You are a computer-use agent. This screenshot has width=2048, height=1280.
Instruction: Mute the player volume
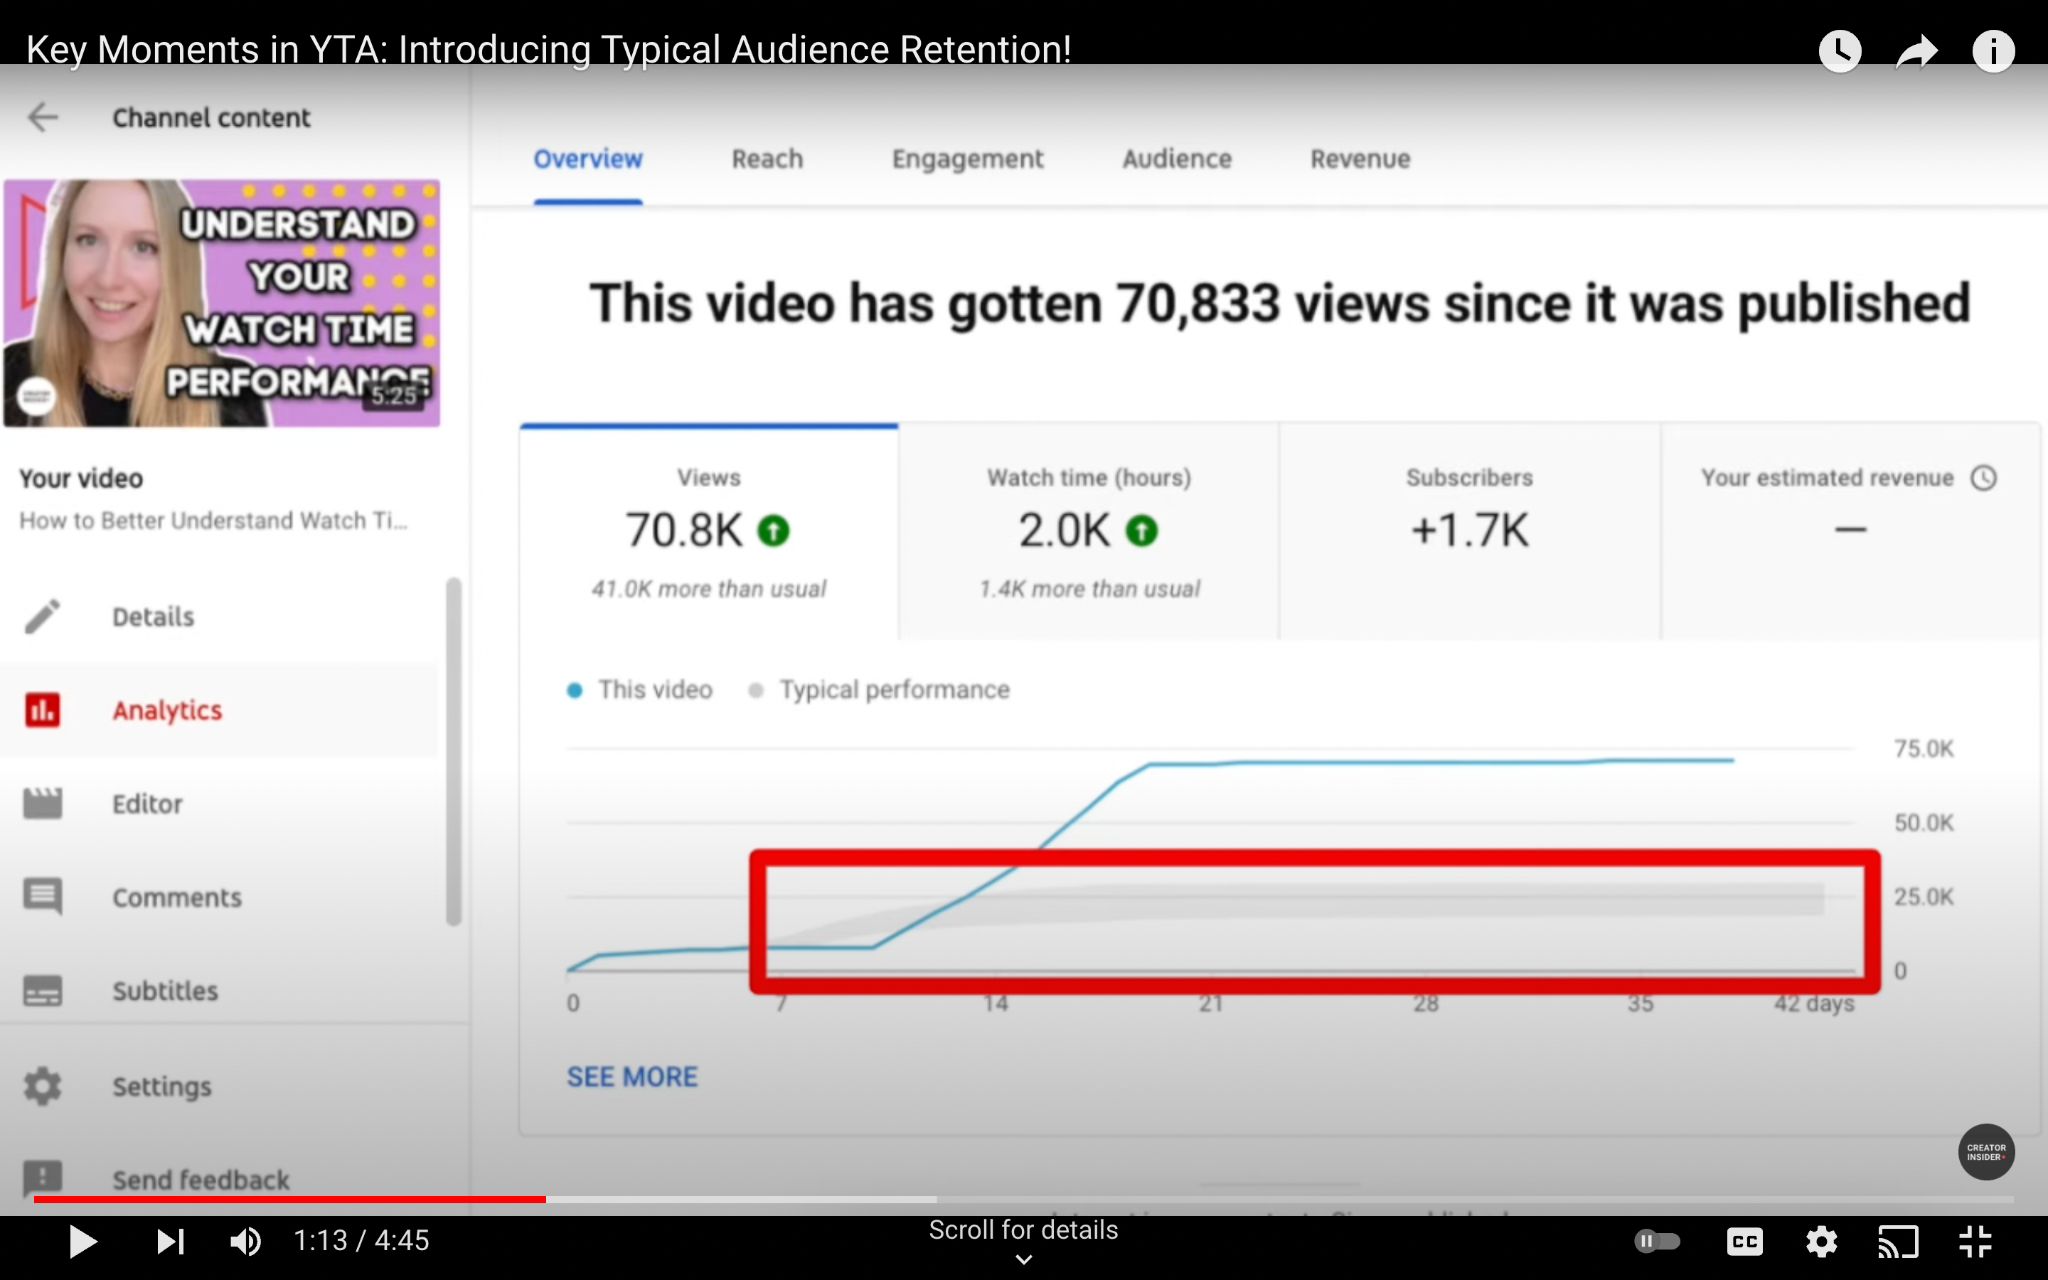click(x=246, y=1242)
